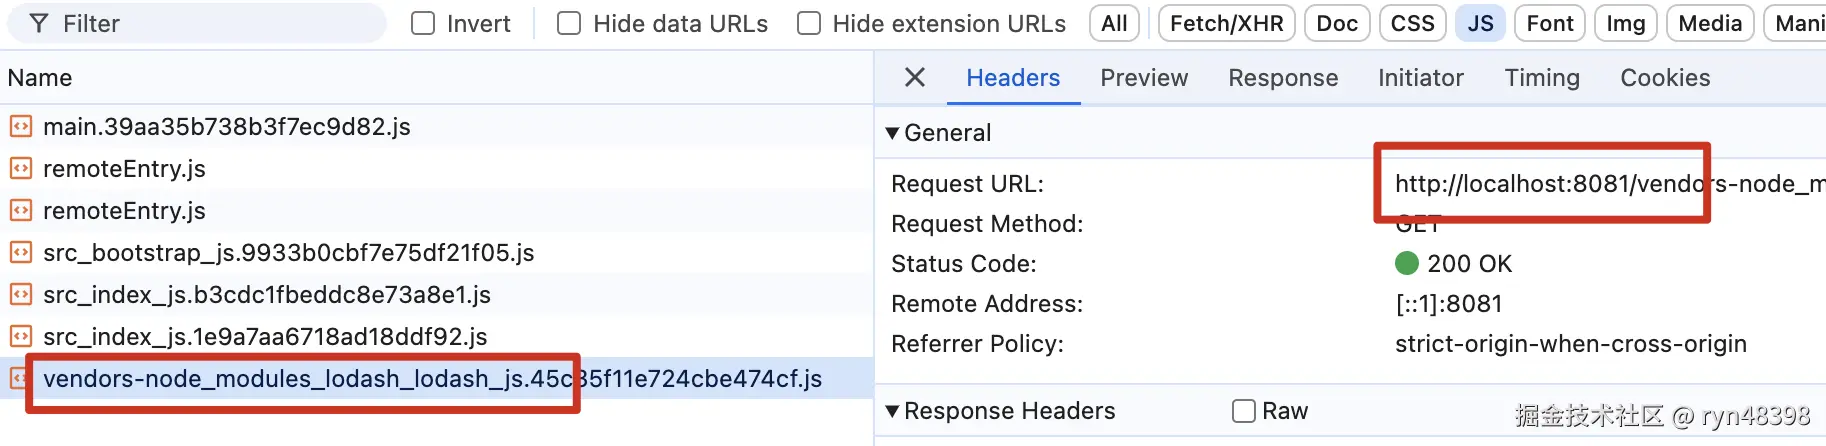Open the Timing tab
1826x446 pixels.
[x=1541, y=78]
